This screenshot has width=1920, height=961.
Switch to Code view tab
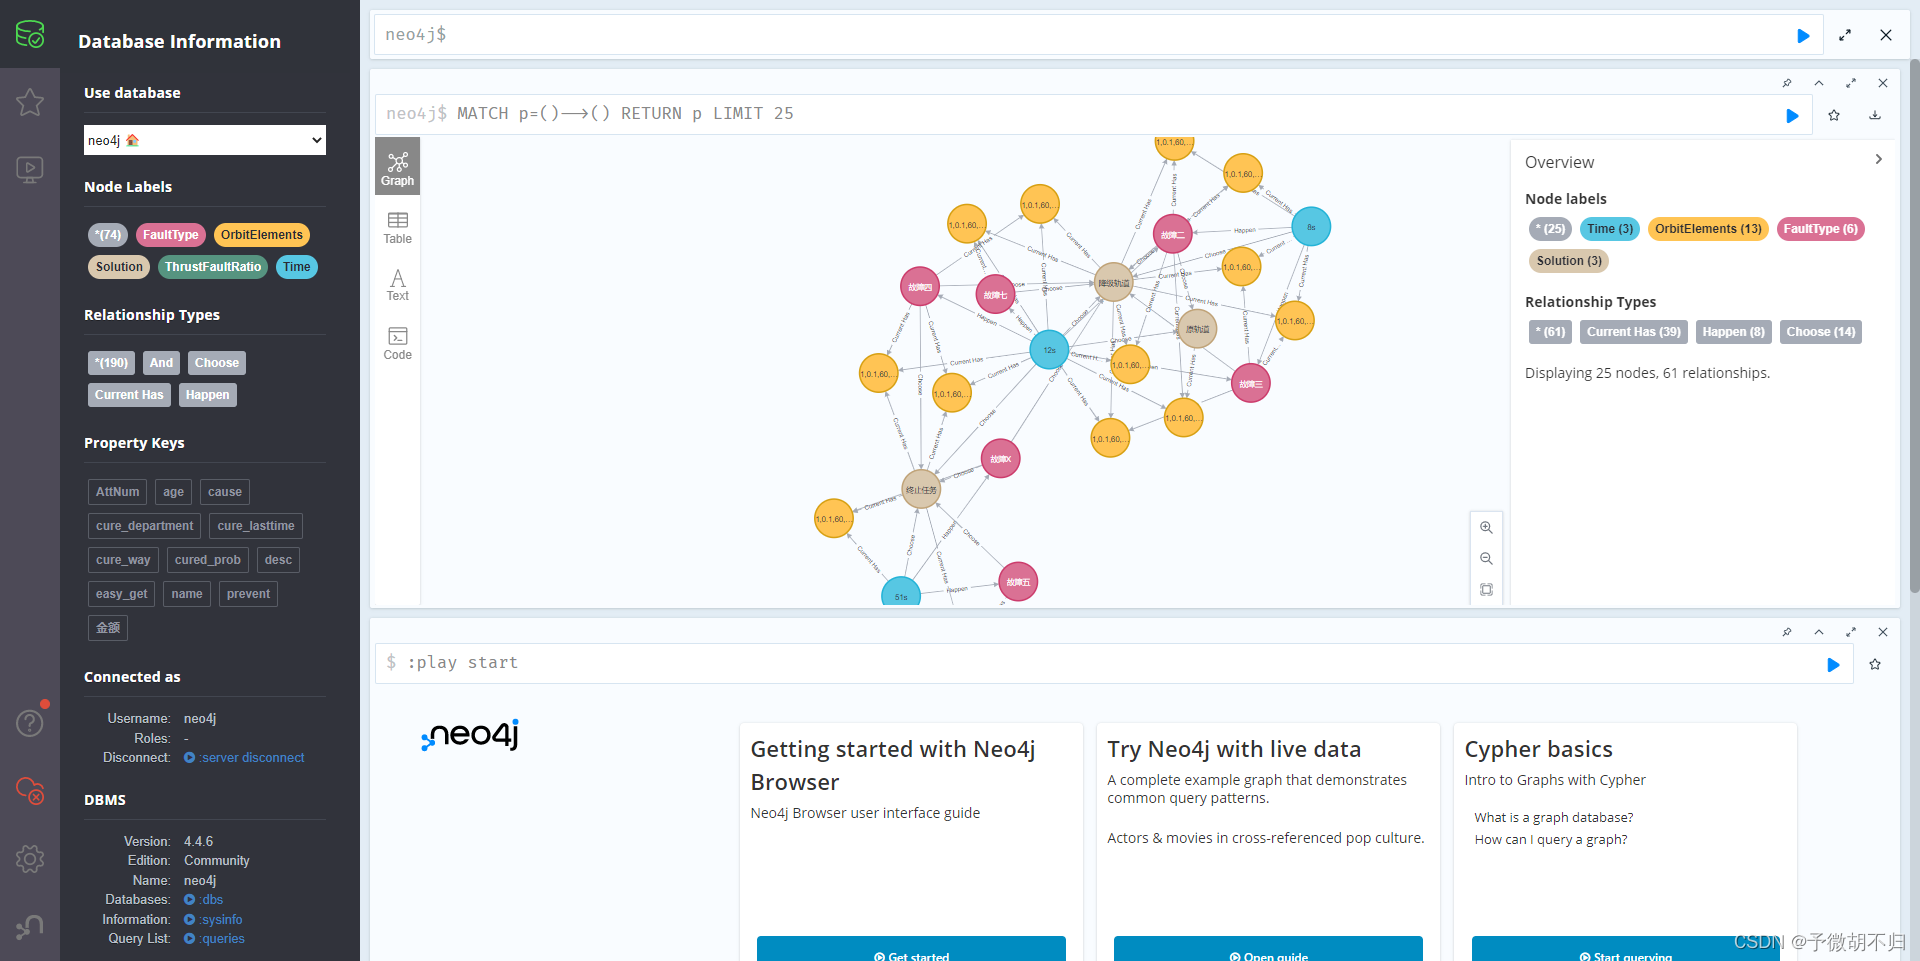(x=397, y=343)
